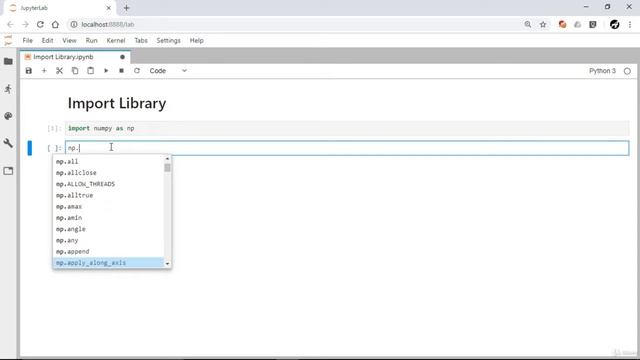The image size is (640, 360).
Task: Choose np.append suggestion
Action: click(x=109, y=251)
